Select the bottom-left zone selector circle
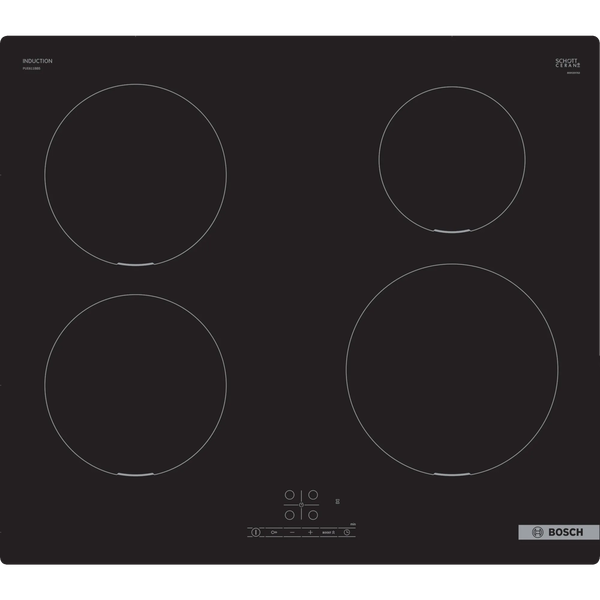Viewport: 600px width, 600px height. click(289, 516)
